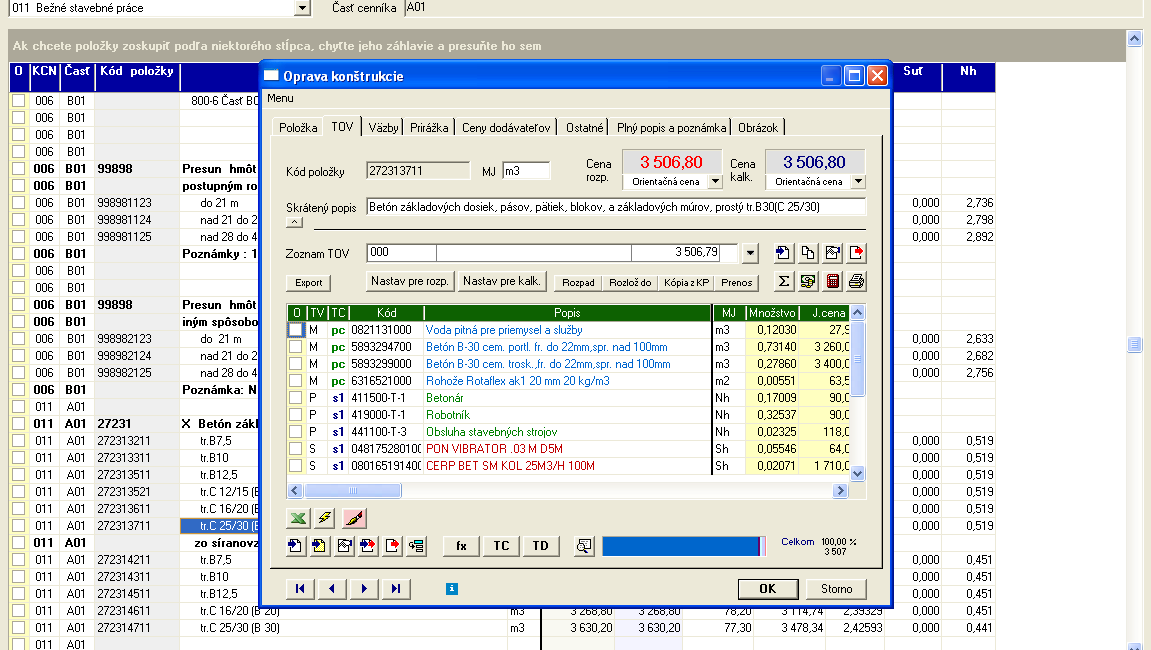The image size is (1151, 650).
Task: Open the red calculator icon
Action: pyautogui.click(x=832, y=281)
